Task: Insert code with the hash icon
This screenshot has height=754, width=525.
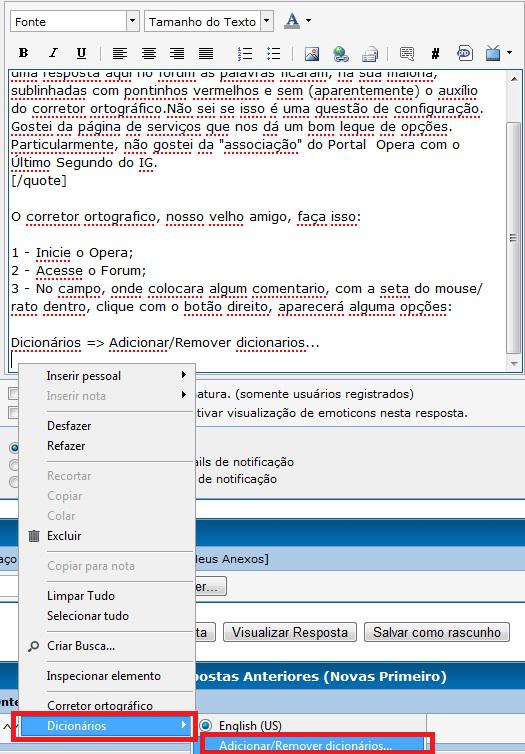Action: tap(436, 53)
